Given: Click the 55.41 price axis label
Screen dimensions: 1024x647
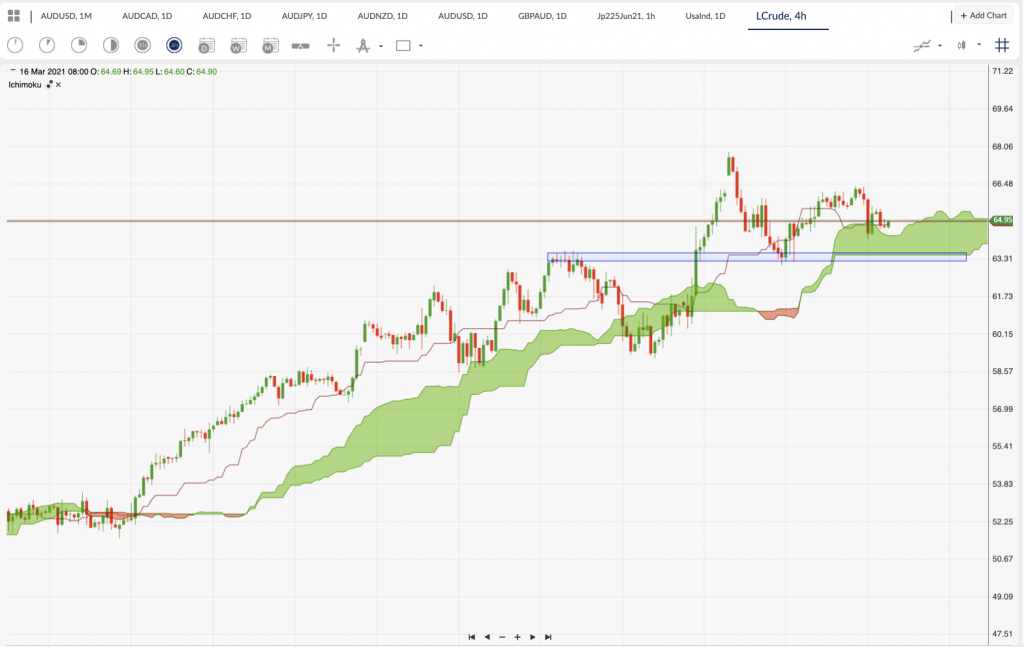Looking at the screenshot, I should pos(1002,446).
